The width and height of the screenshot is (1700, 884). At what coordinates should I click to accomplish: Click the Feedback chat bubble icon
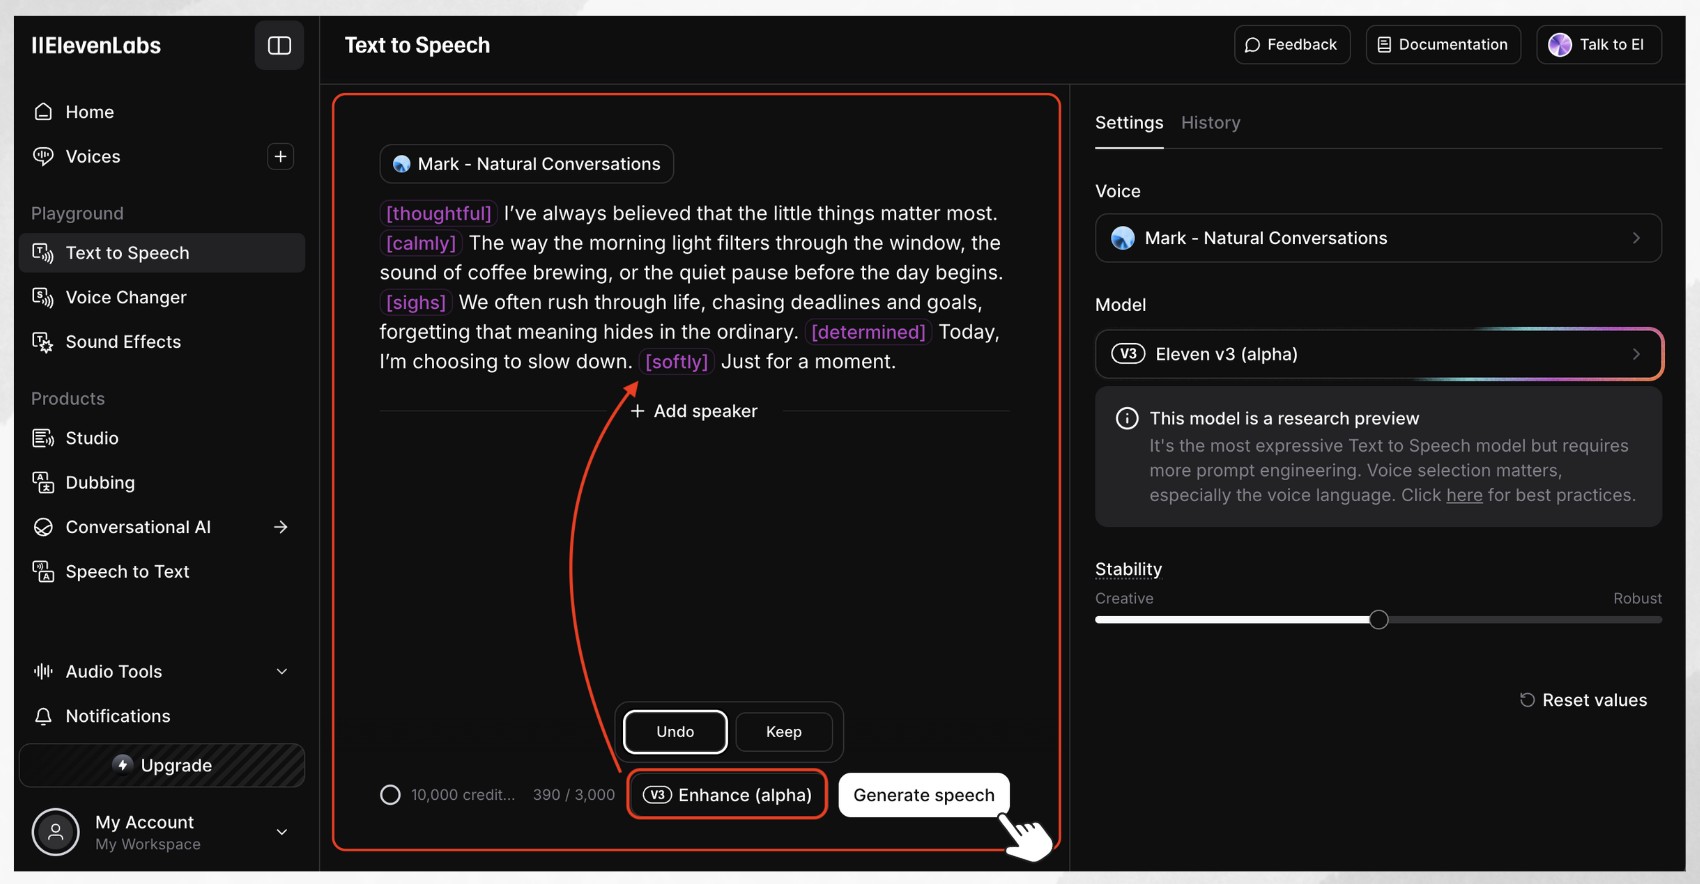(1252, 45)
